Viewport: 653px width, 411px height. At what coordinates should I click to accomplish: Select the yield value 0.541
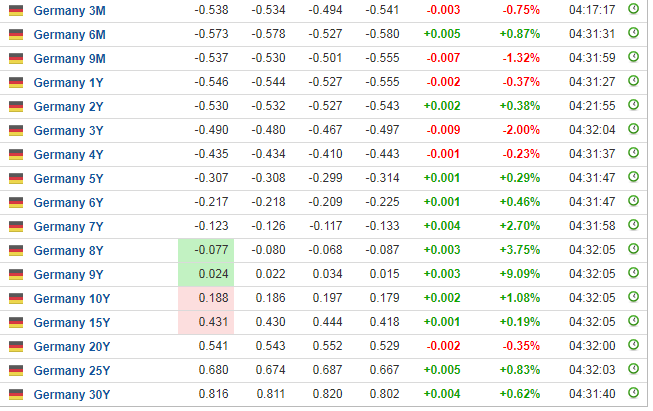point(213,346)
